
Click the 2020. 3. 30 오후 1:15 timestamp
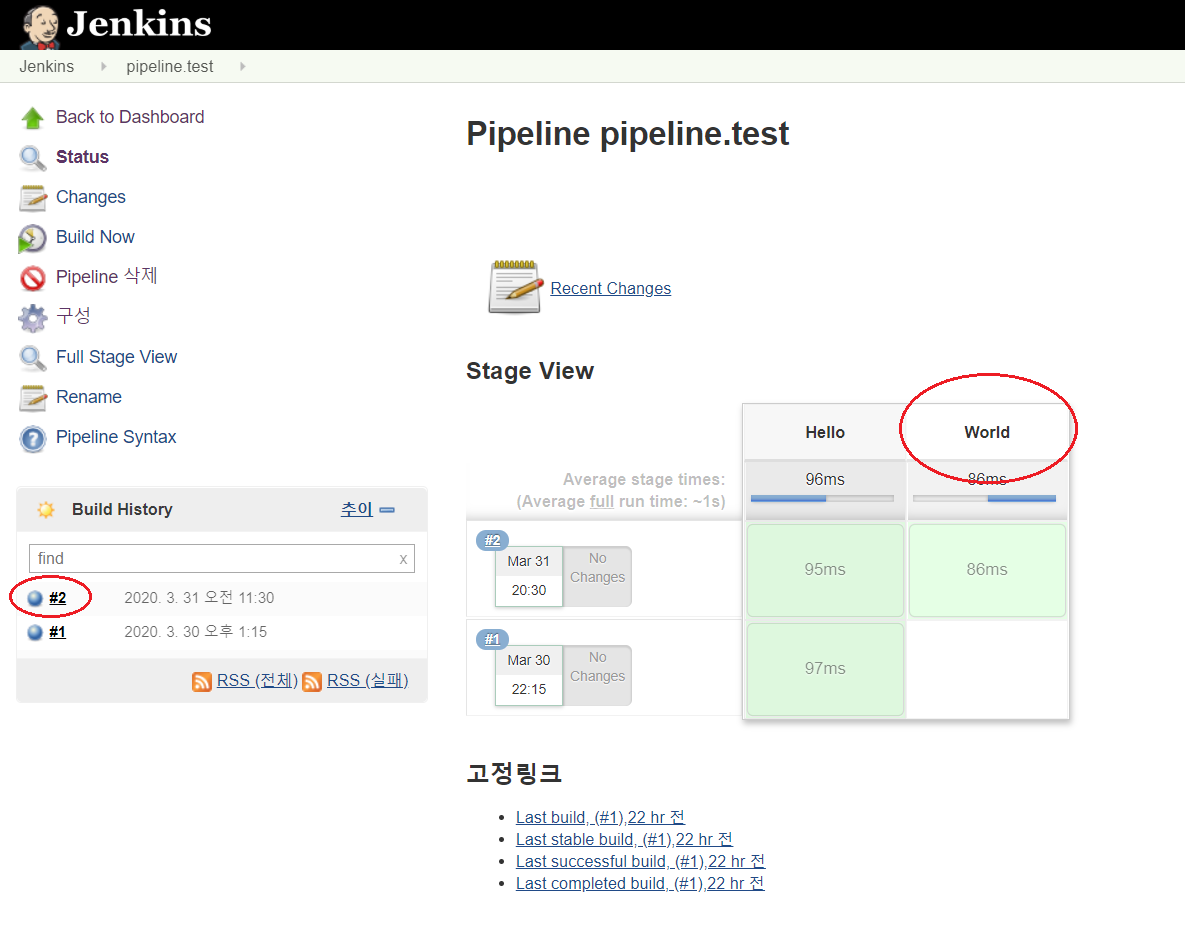coord(196,632)
